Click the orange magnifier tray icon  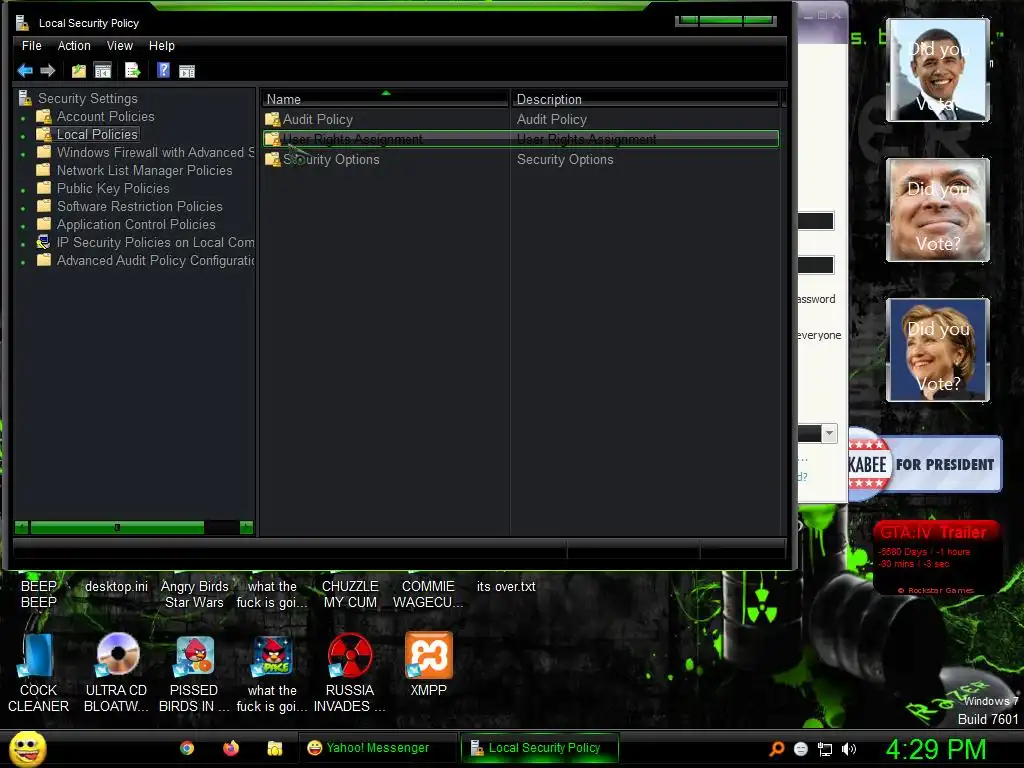(776, 749)
